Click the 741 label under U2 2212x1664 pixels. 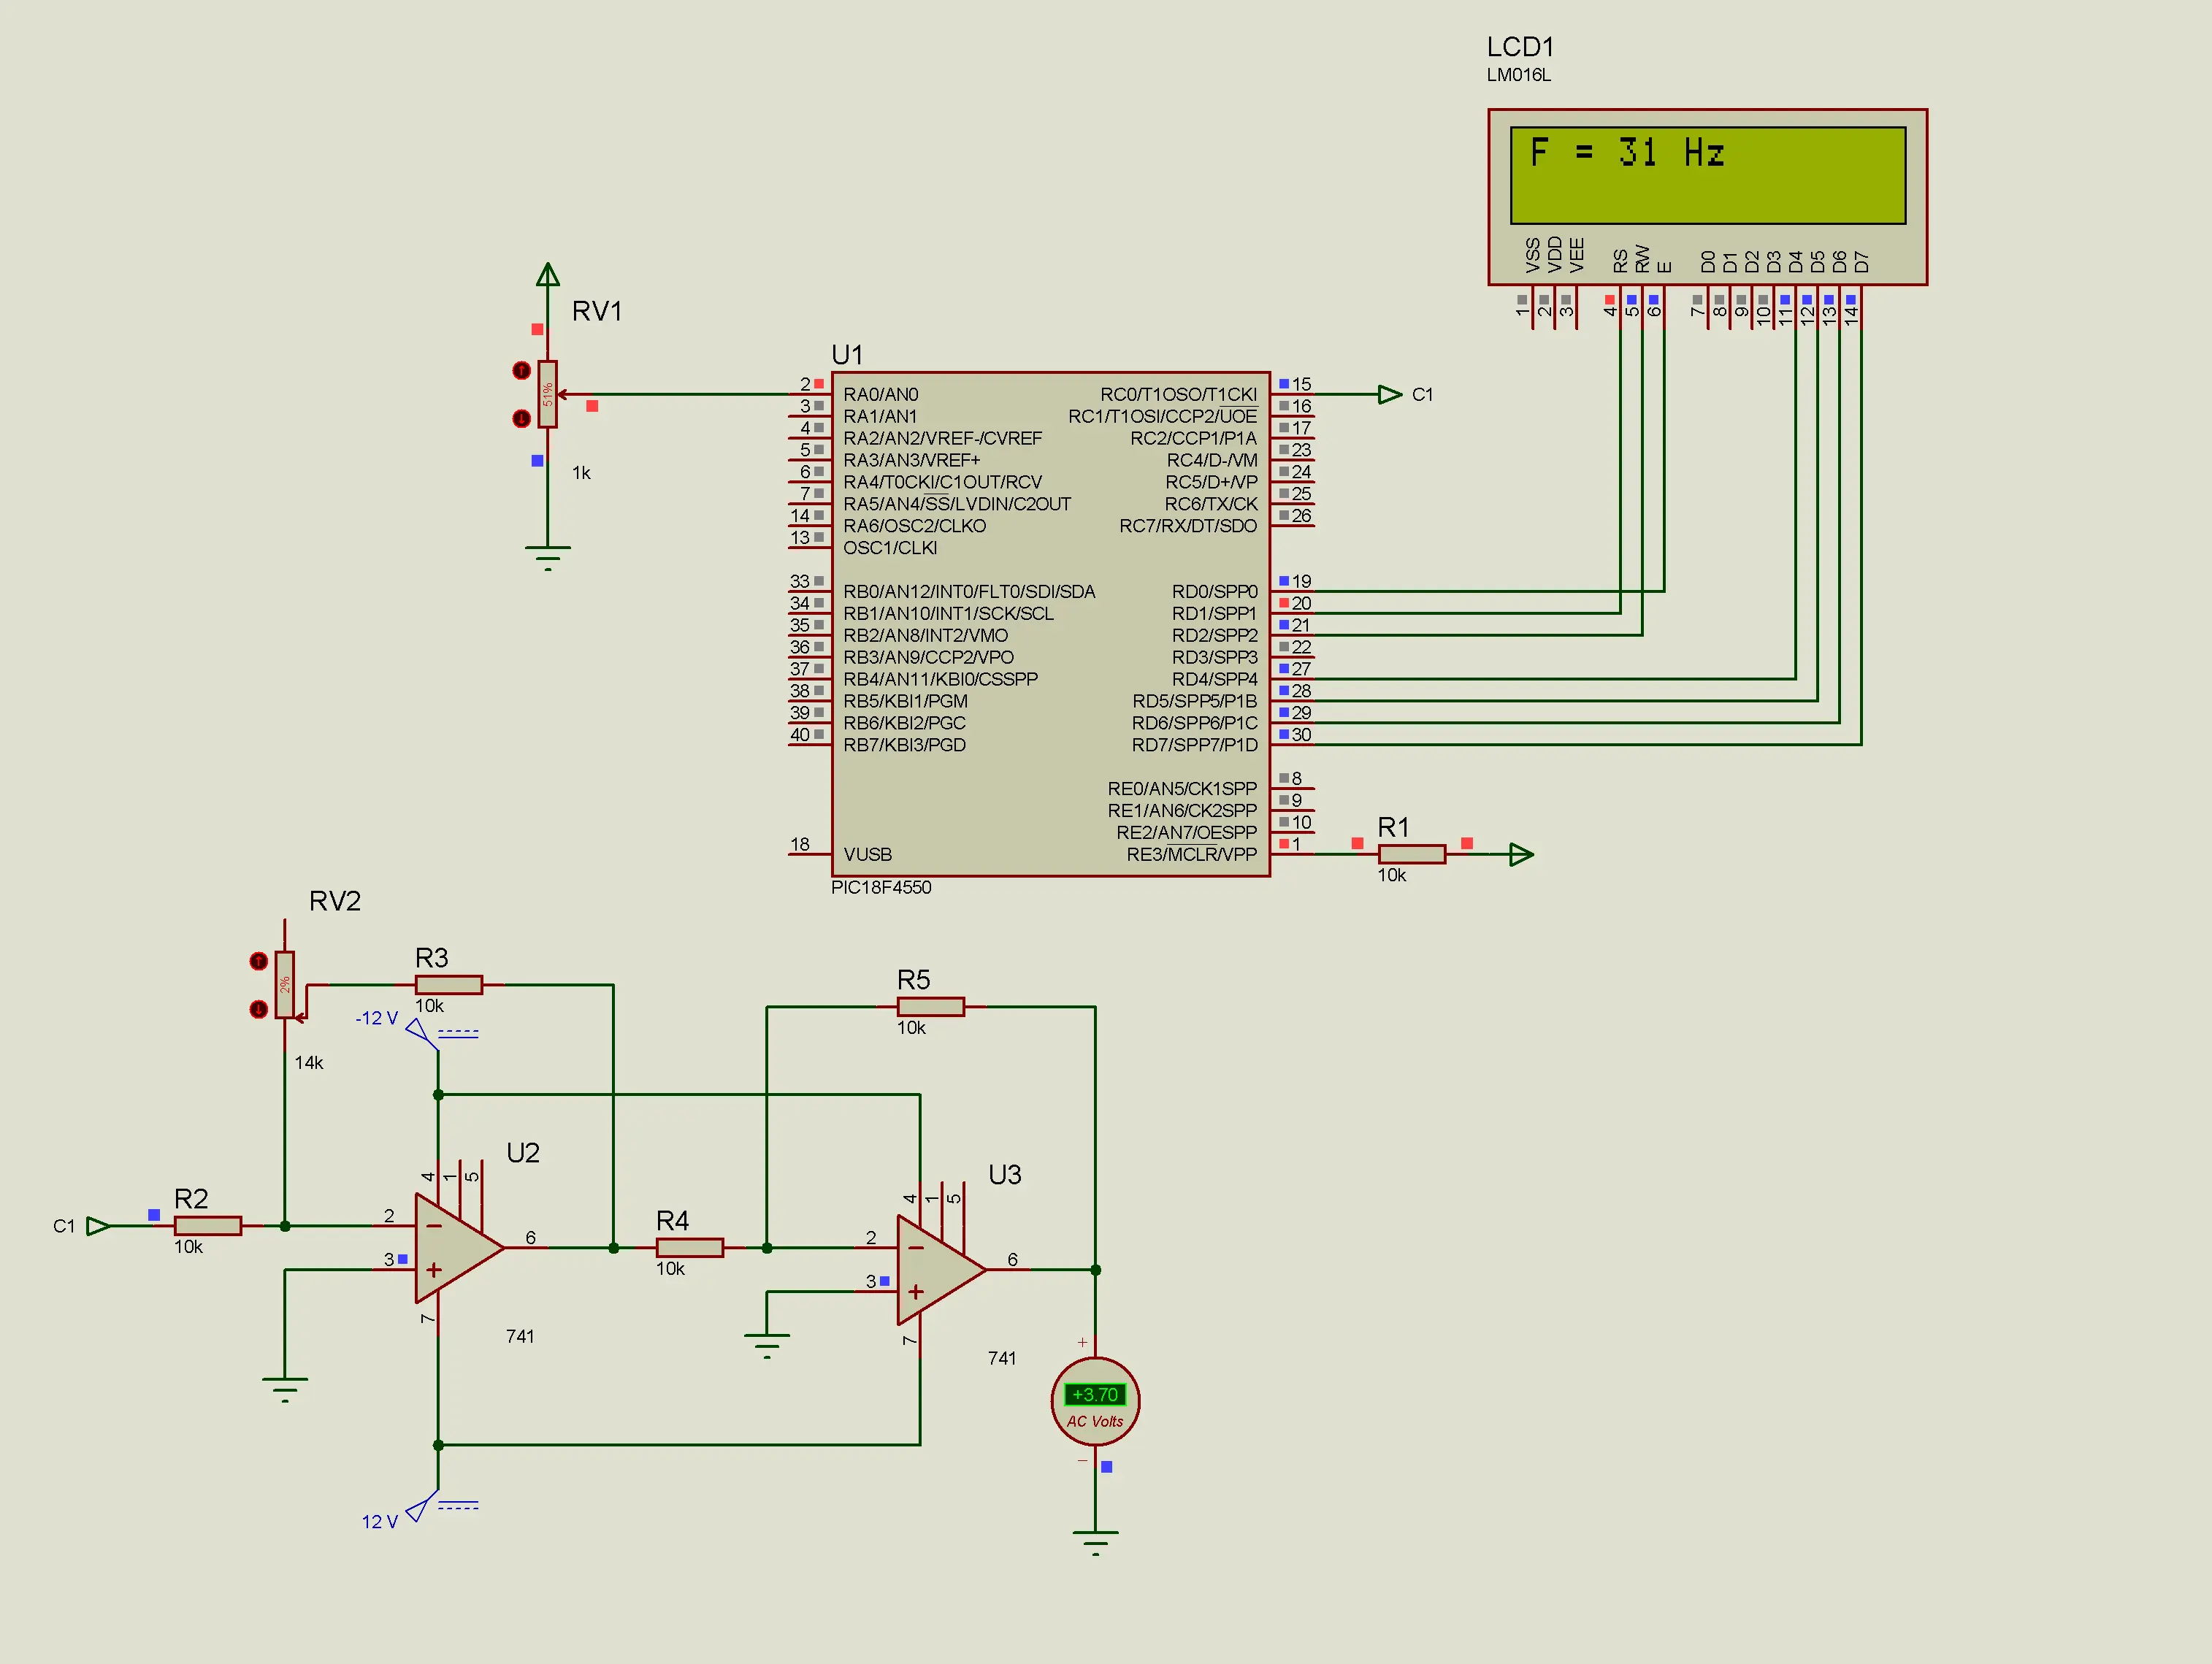(520, 1336)
